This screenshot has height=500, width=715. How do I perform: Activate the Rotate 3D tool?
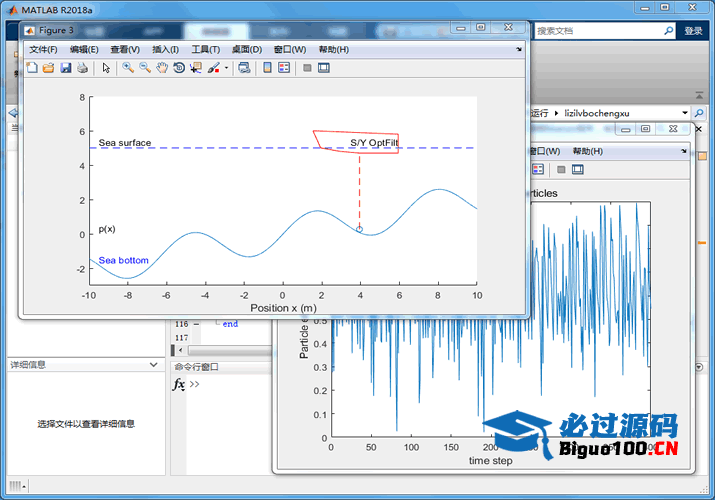178,68
